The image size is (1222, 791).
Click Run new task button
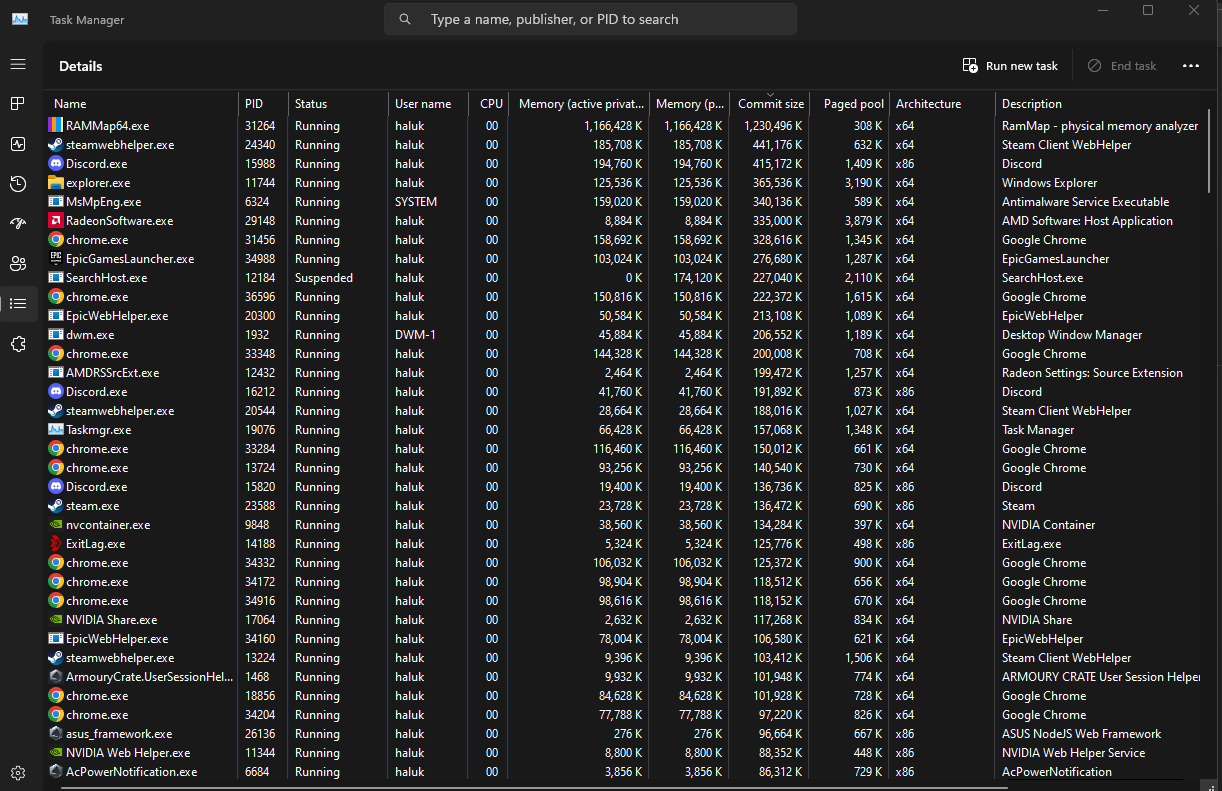coord(1010,66)
